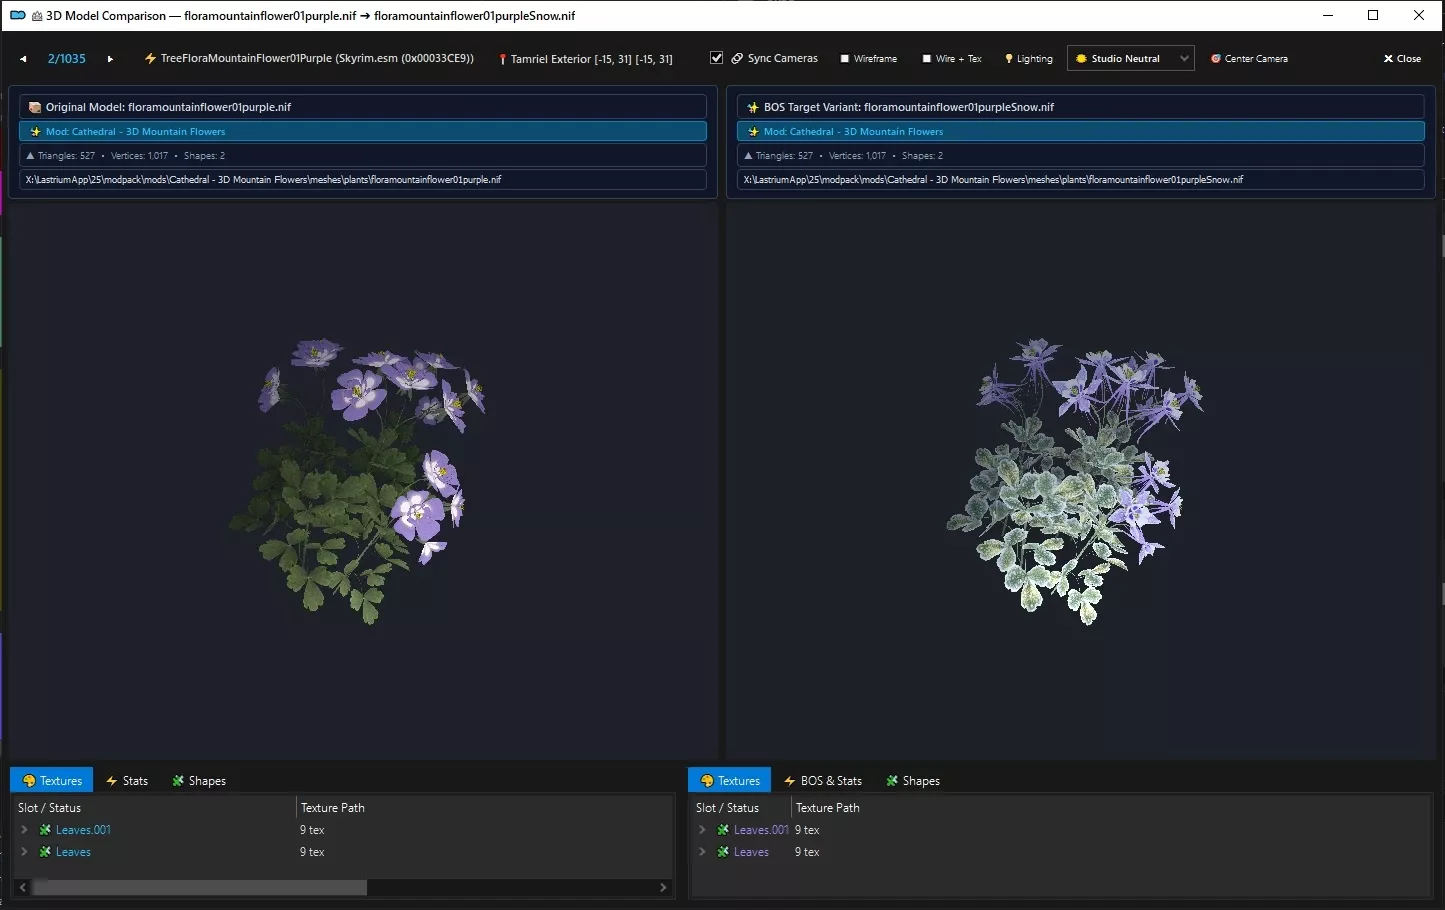
Task: Click the map pin icon beside Tamriel Exterior
Action: 502,59
